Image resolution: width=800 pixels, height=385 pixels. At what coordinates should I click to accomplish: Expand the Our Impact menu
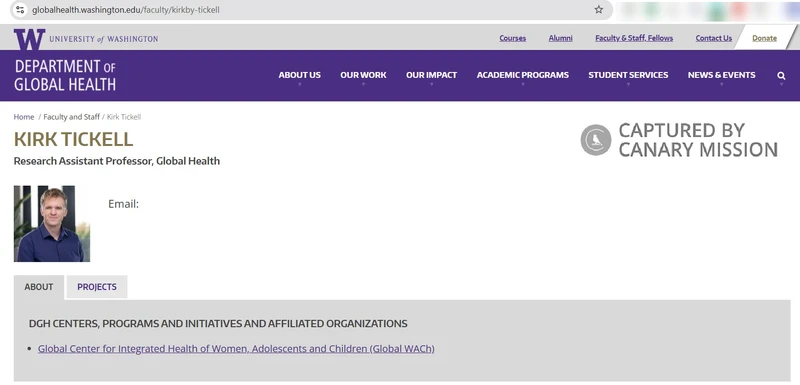(x=432, y=75)
